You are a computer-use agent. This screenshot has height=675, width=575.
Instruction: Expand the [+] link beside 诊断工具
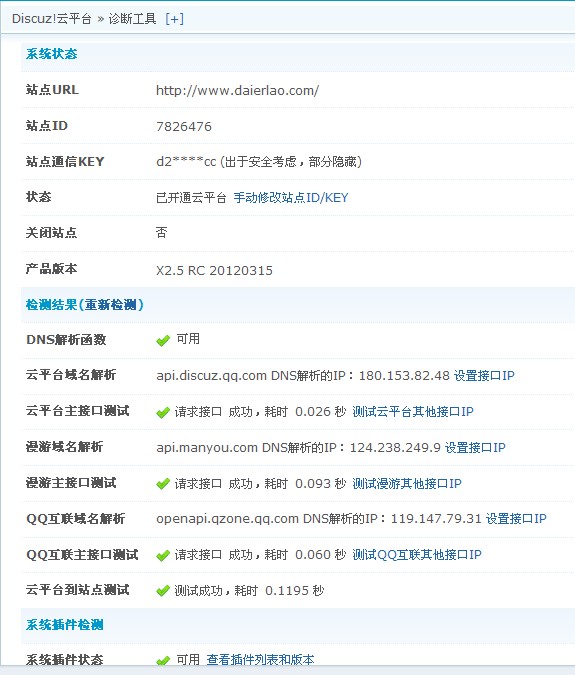174,19
